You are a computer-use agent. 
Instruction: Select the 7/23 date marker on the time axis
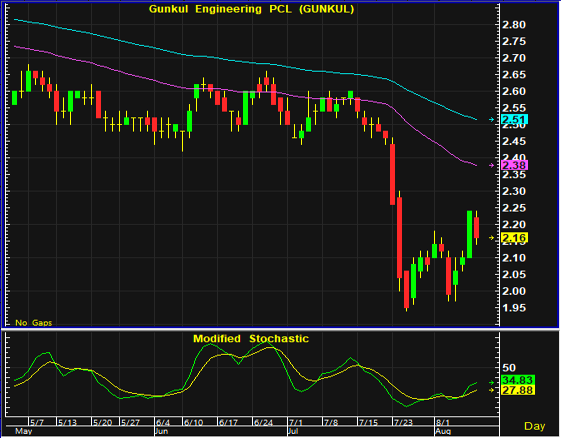(x=403, y=423)
